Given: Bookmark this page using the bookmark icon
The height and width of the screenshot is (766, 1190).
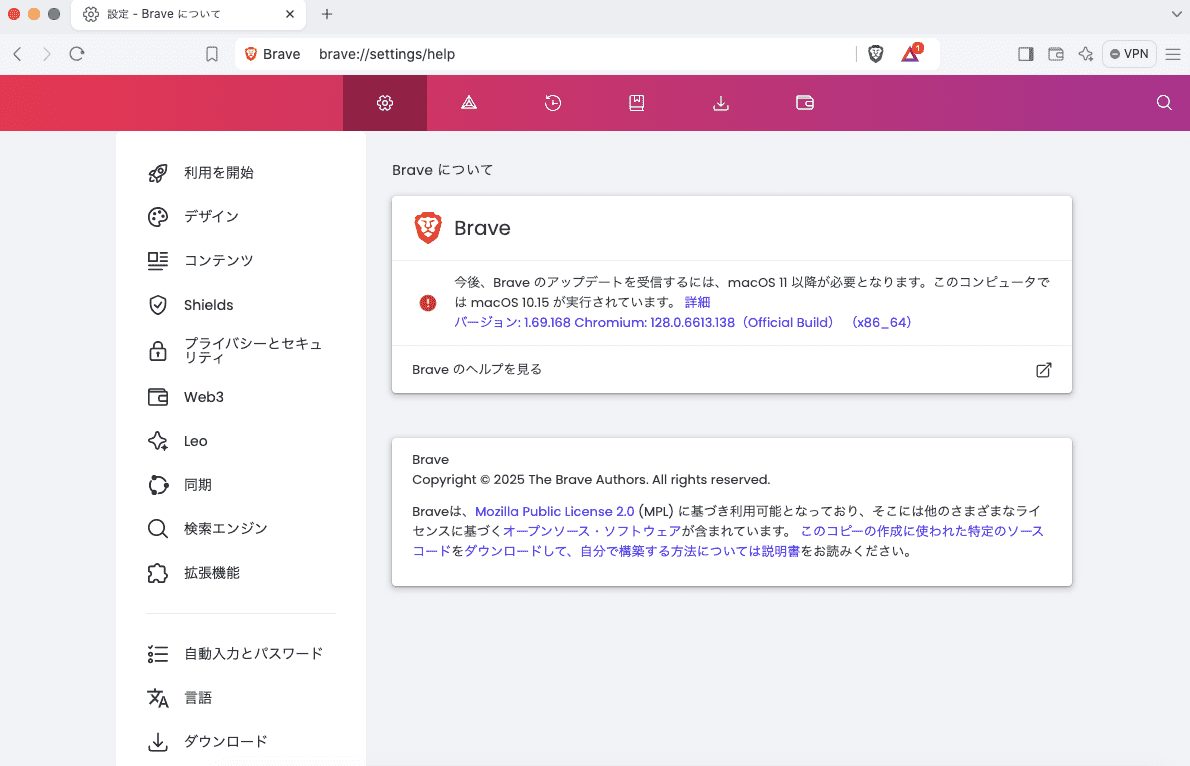Looking at the screenshot, I should click(x=212, y=53).
